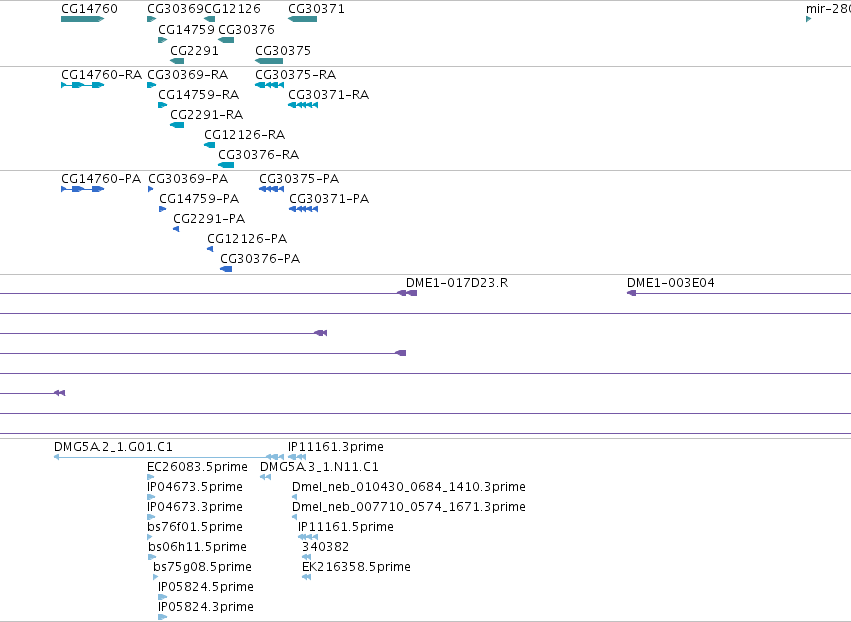
Task: Select the CG14759 gene label
Action: point(186,29)
